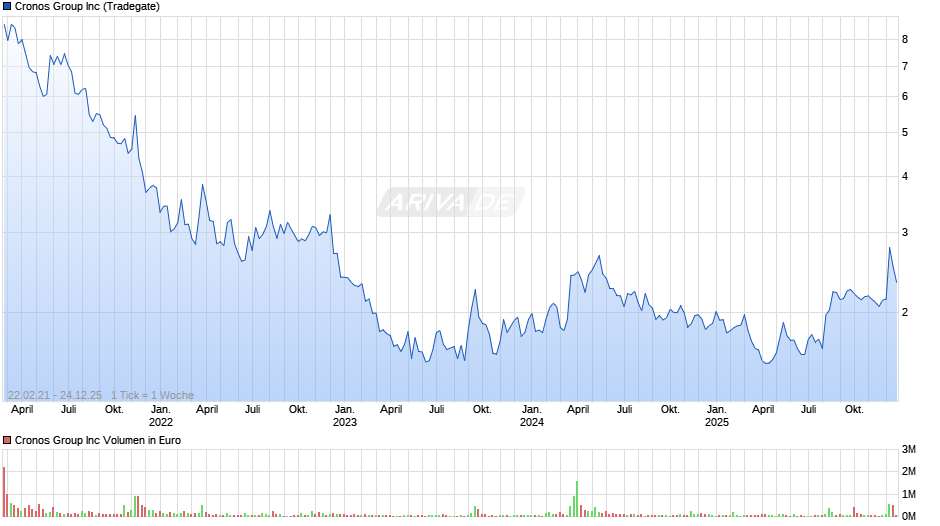This screenshot has height=526, width=940.
Task: Click the volume axis label '1M'
Action: tap(909, 494)
